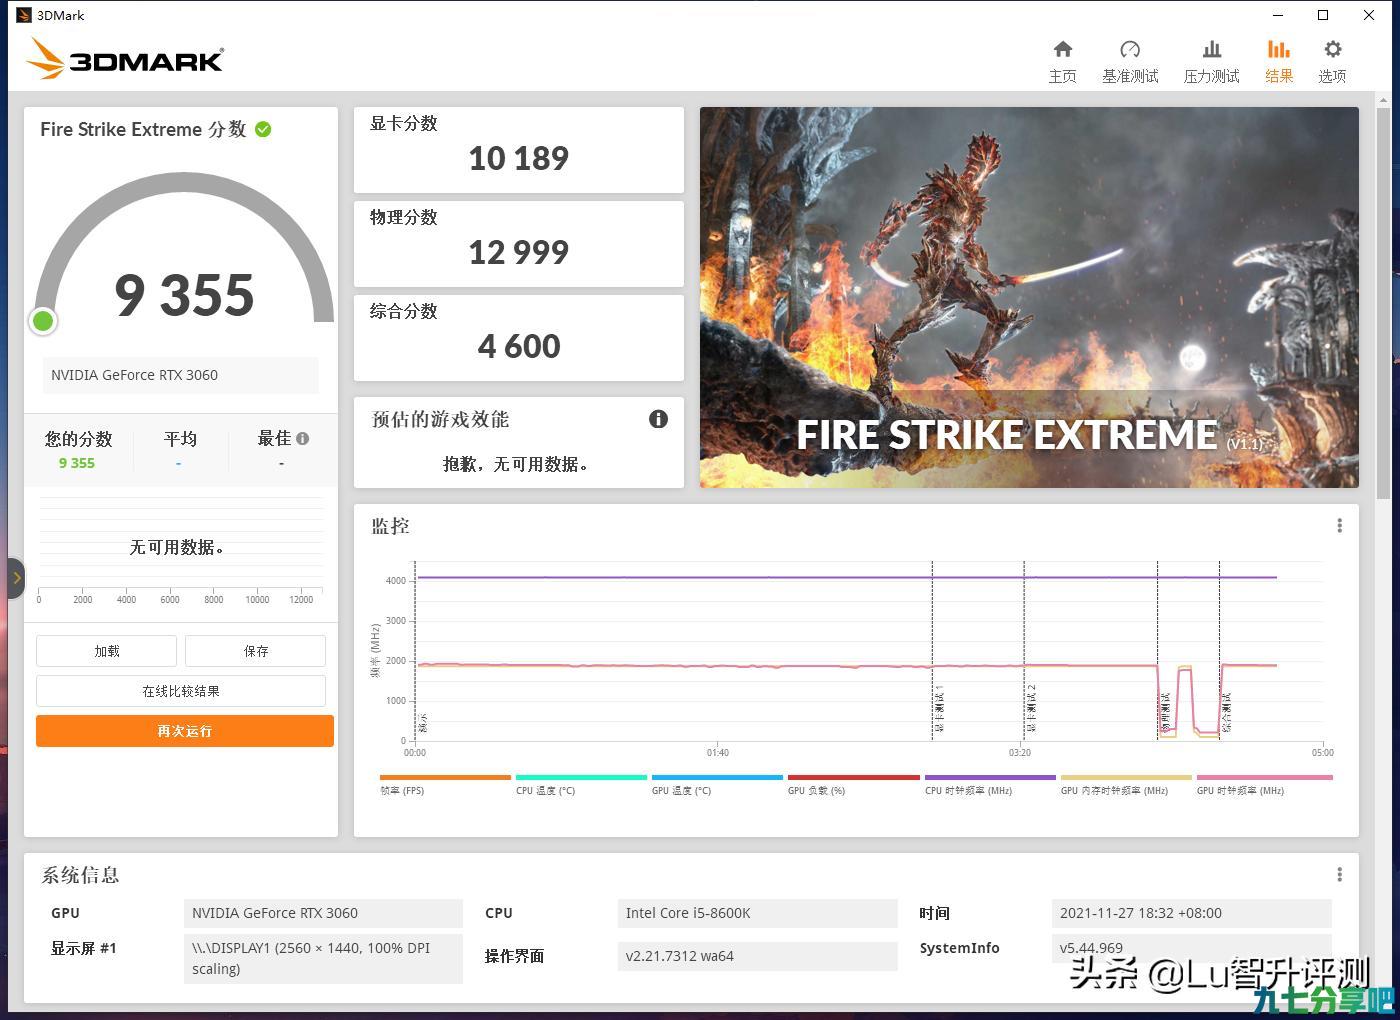Click the 3DMark title bar app icon

tap(24, 15)
